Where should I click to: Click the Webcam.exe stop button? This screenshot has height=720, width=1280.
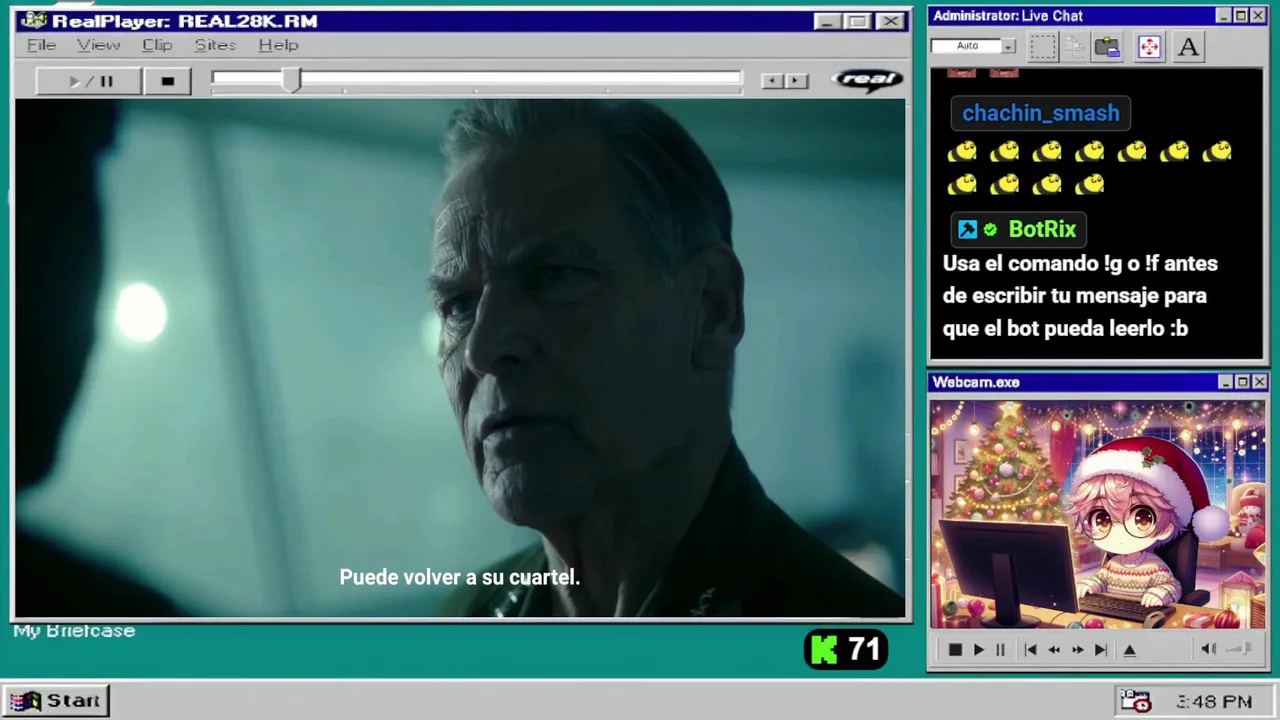click(954, 650)
